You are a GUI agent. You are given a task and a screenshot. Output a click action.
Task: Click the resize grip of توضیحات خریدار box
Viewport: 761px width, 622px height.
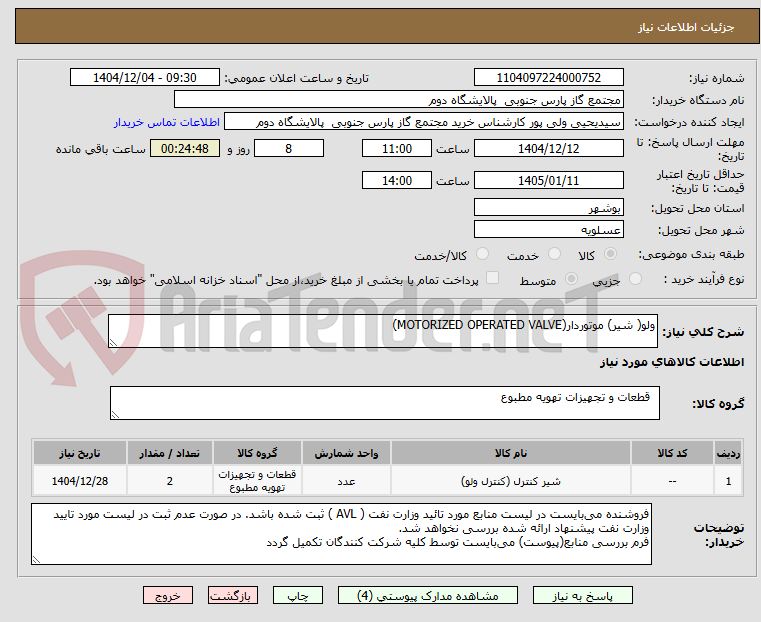coord(36,559)
